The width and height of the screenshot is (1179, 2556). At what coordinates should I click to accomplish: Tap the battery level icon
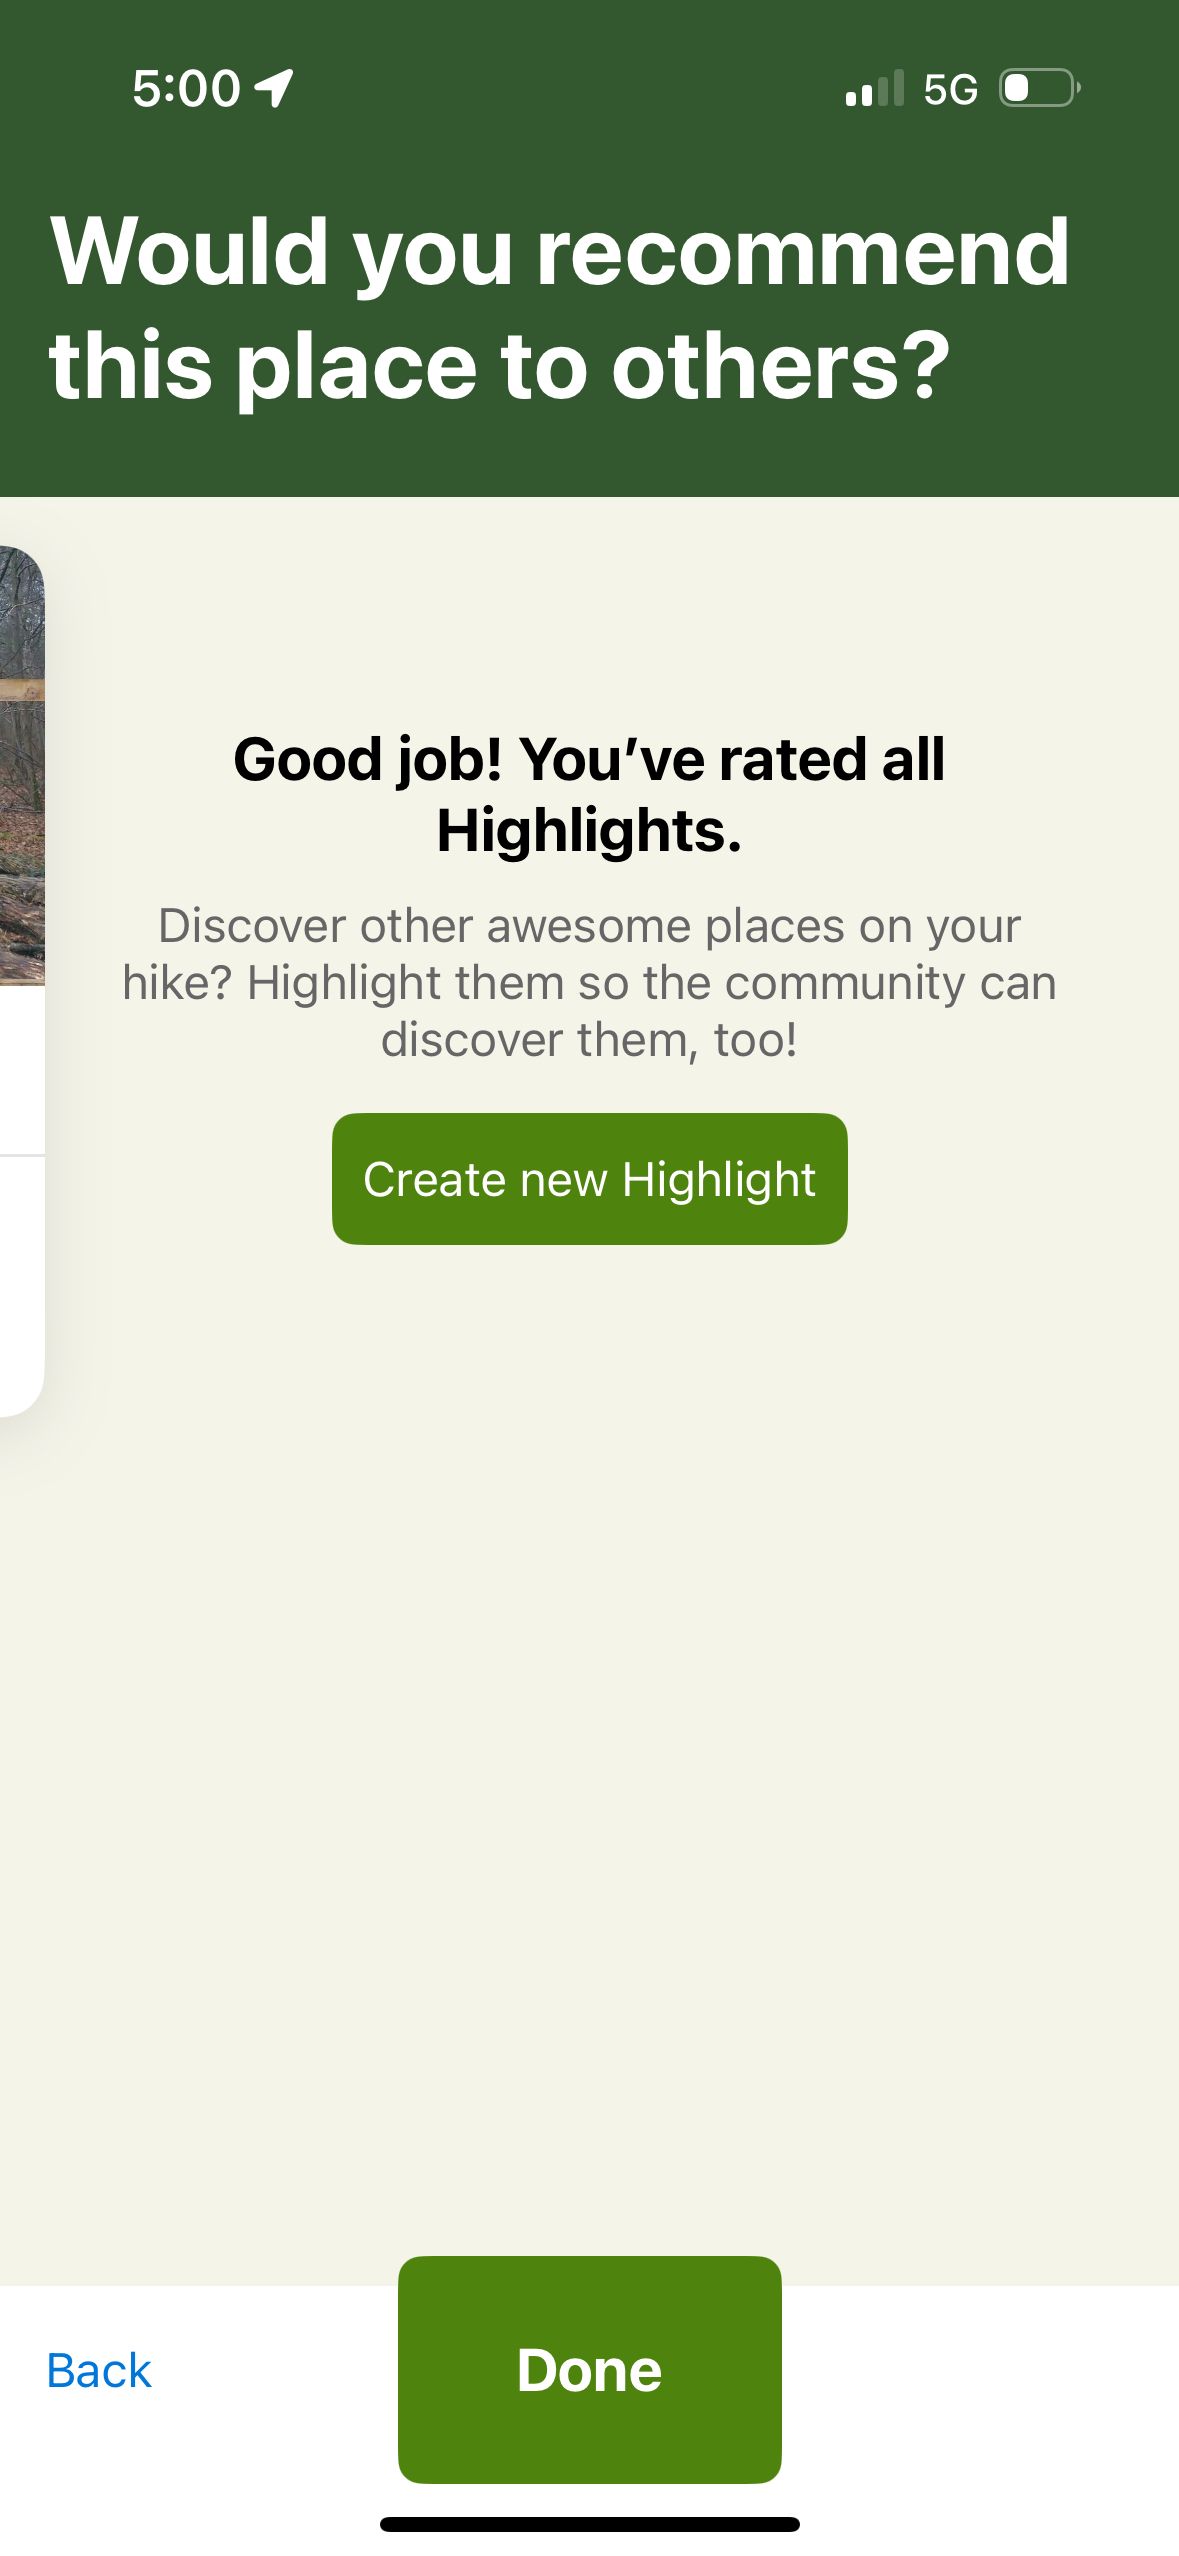1039,88
